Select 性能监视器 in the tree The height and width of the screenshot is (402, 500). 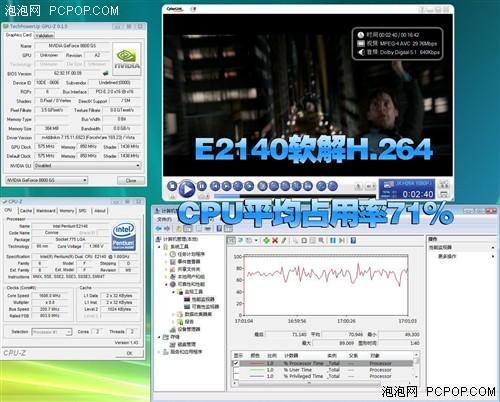(203, 299)
